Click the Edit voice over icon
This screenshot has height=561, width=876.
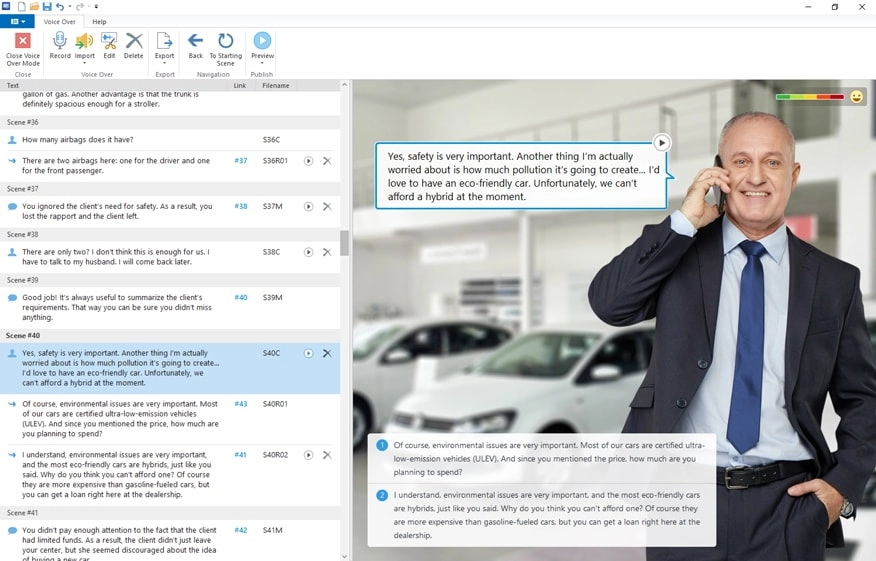109,41
